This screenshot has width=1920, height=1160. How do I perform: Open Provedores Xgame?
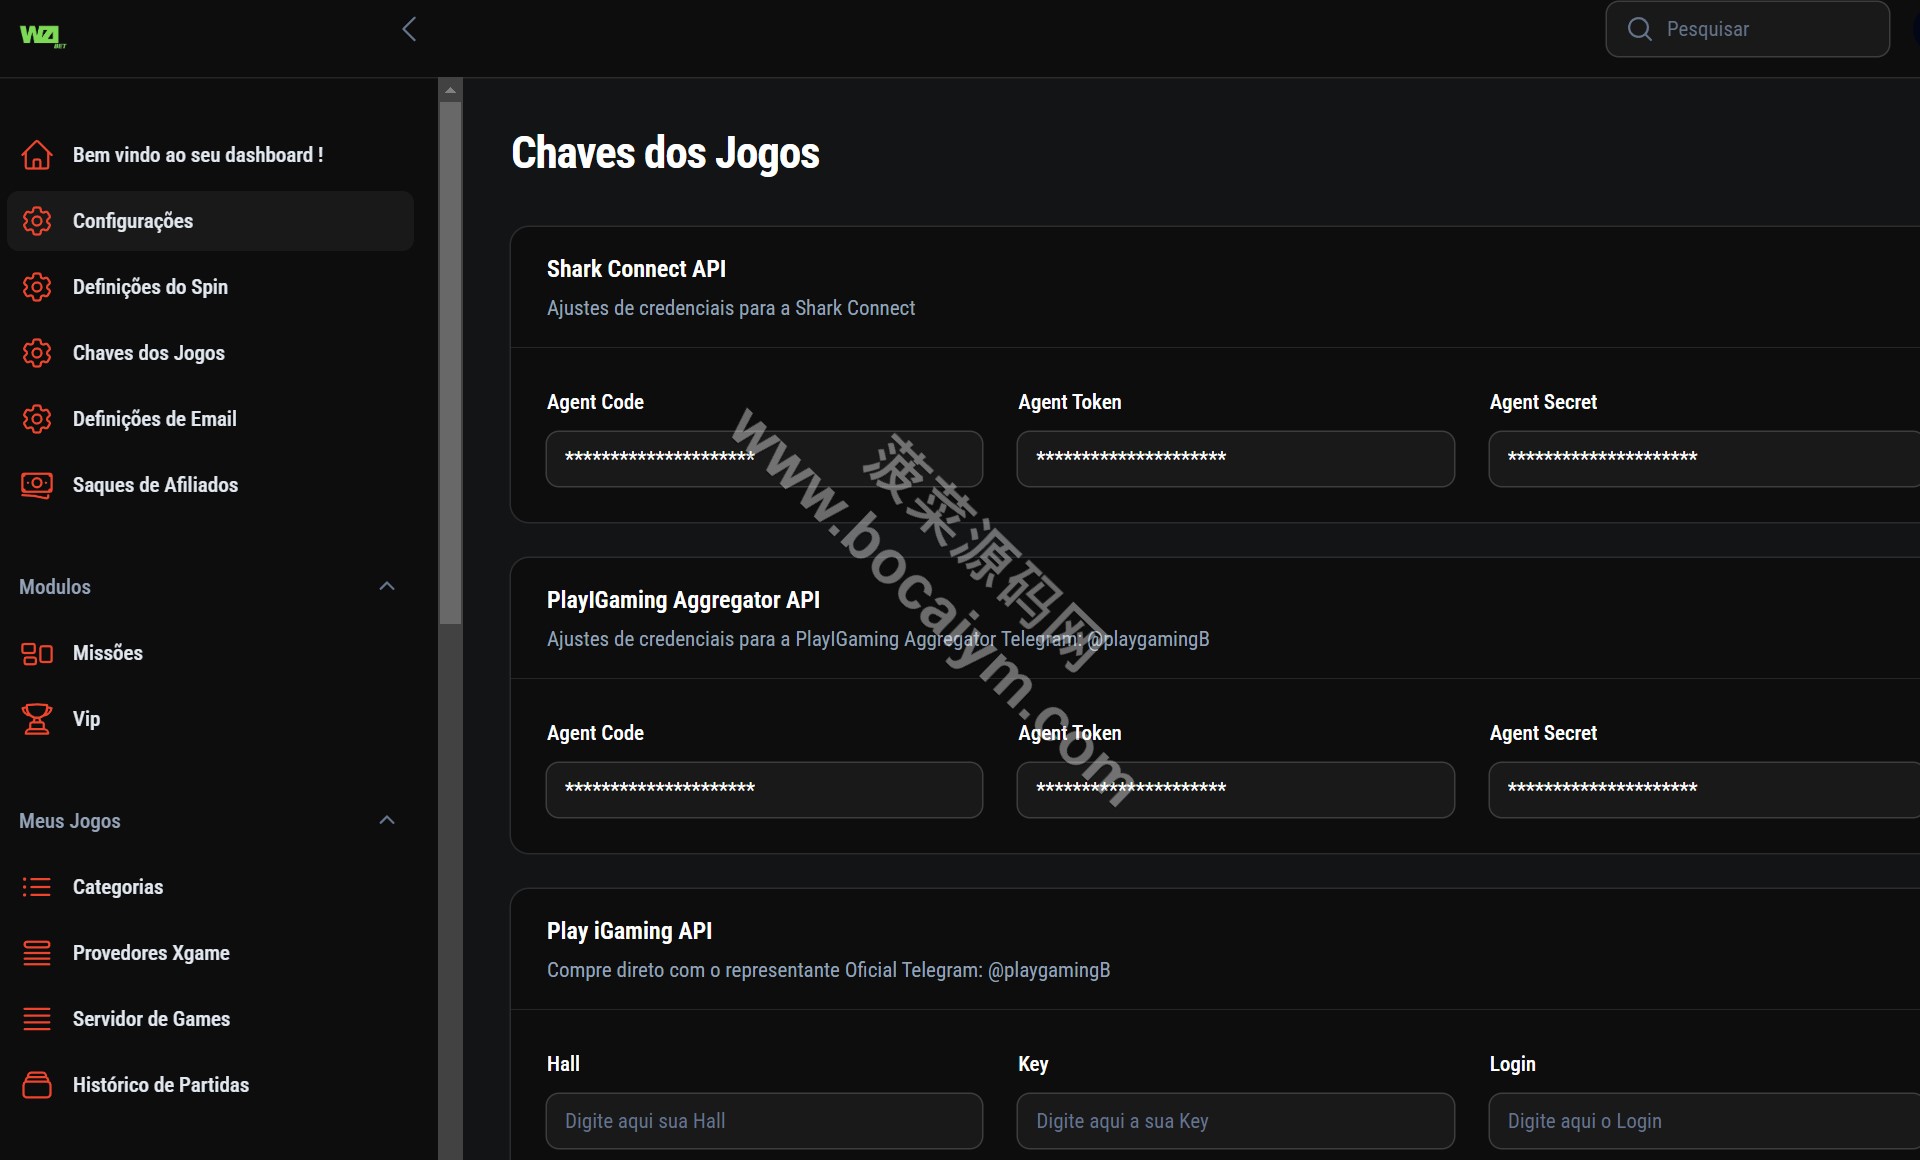[x=210, y=953]
